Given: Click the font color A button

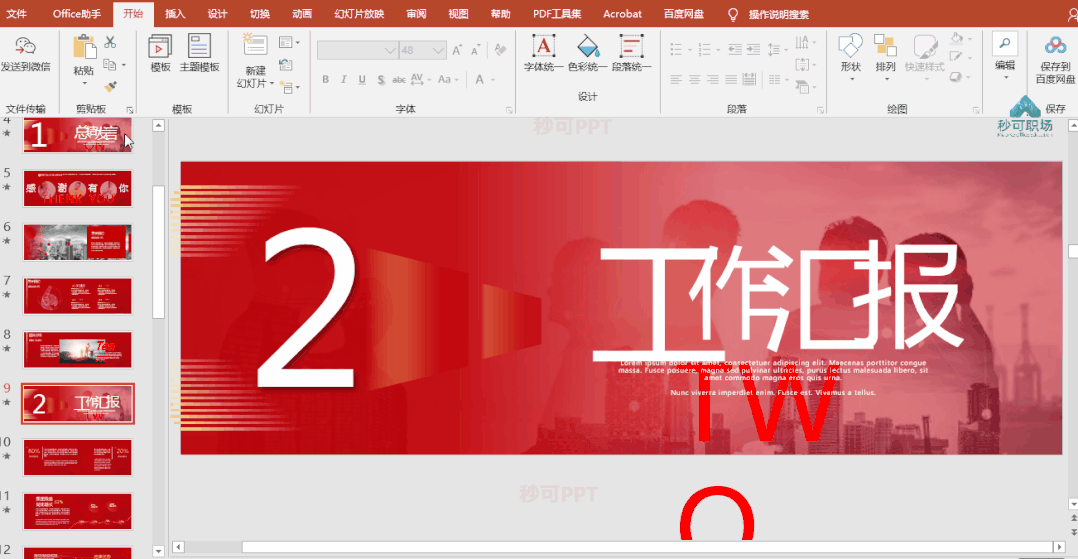Looking at the screenshot, I should pyautogui.click(x=480, y=80).
